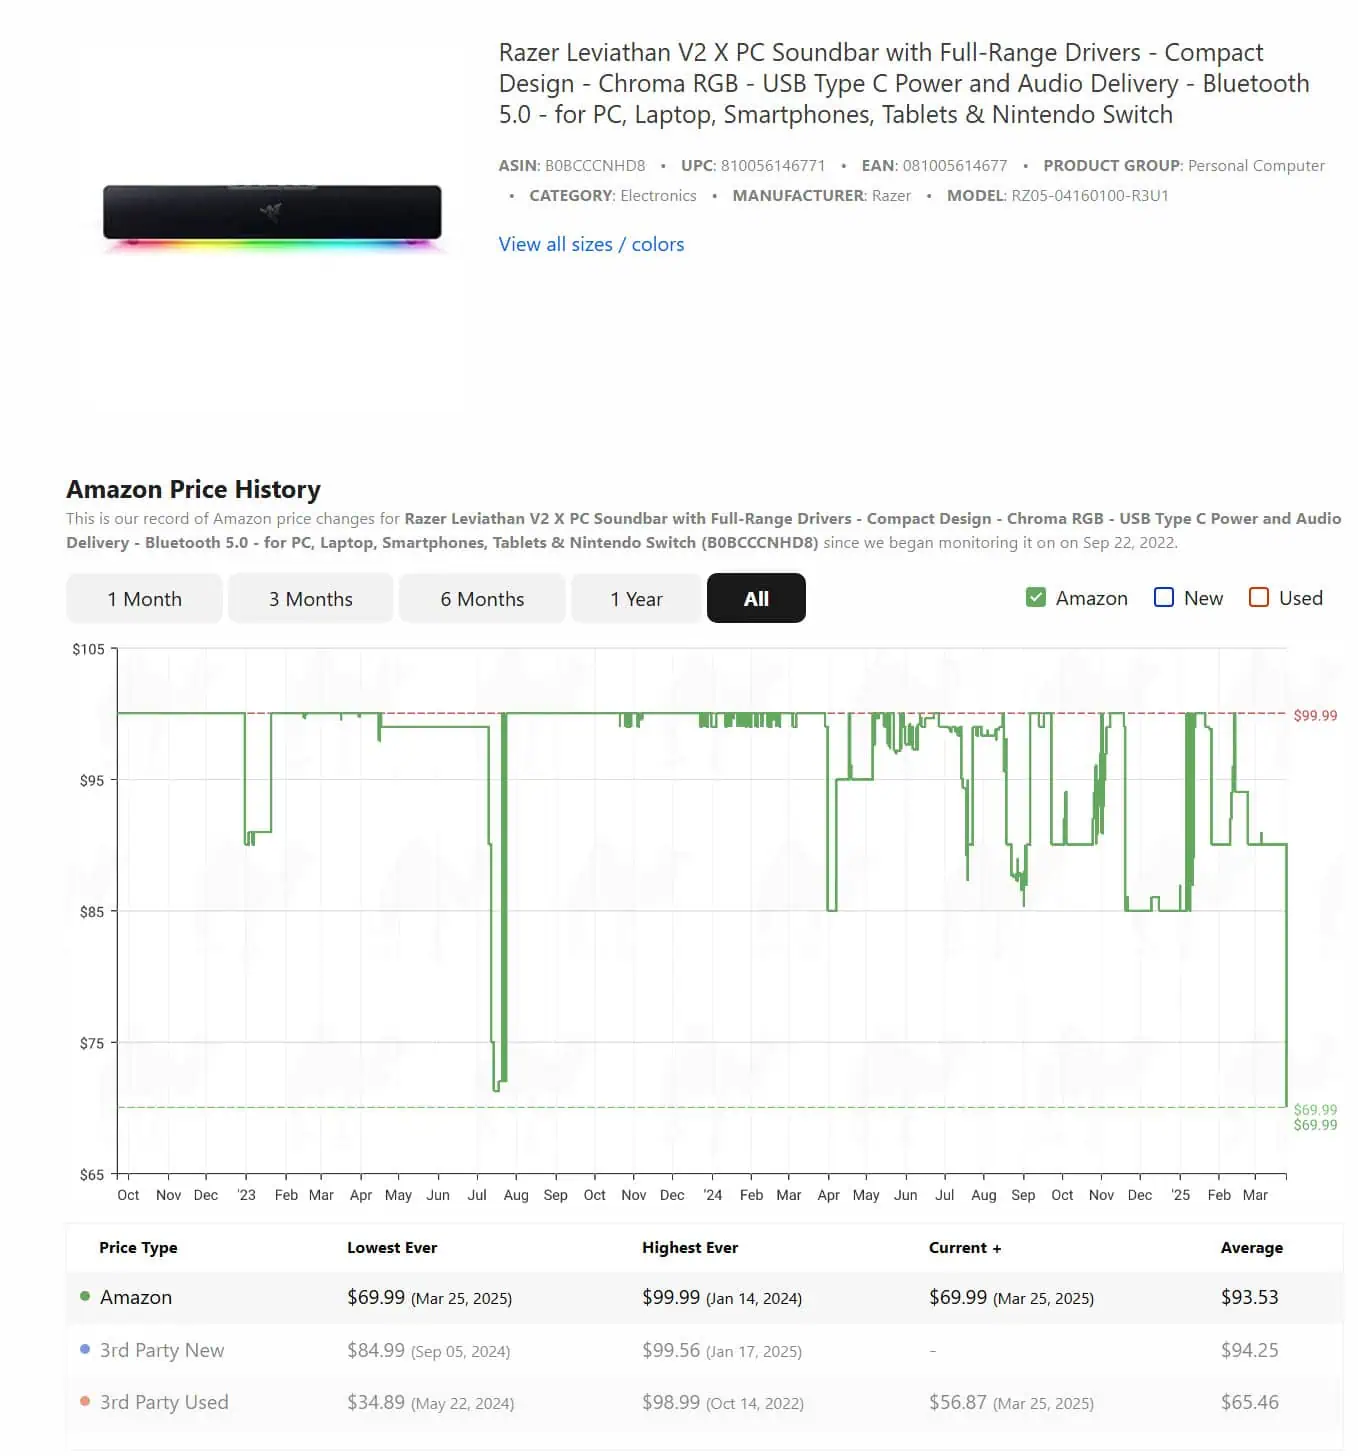Screen dimensions: 1358x1456
Task: Enable the New price checkbox
Action: click(x=1164, y=597)
